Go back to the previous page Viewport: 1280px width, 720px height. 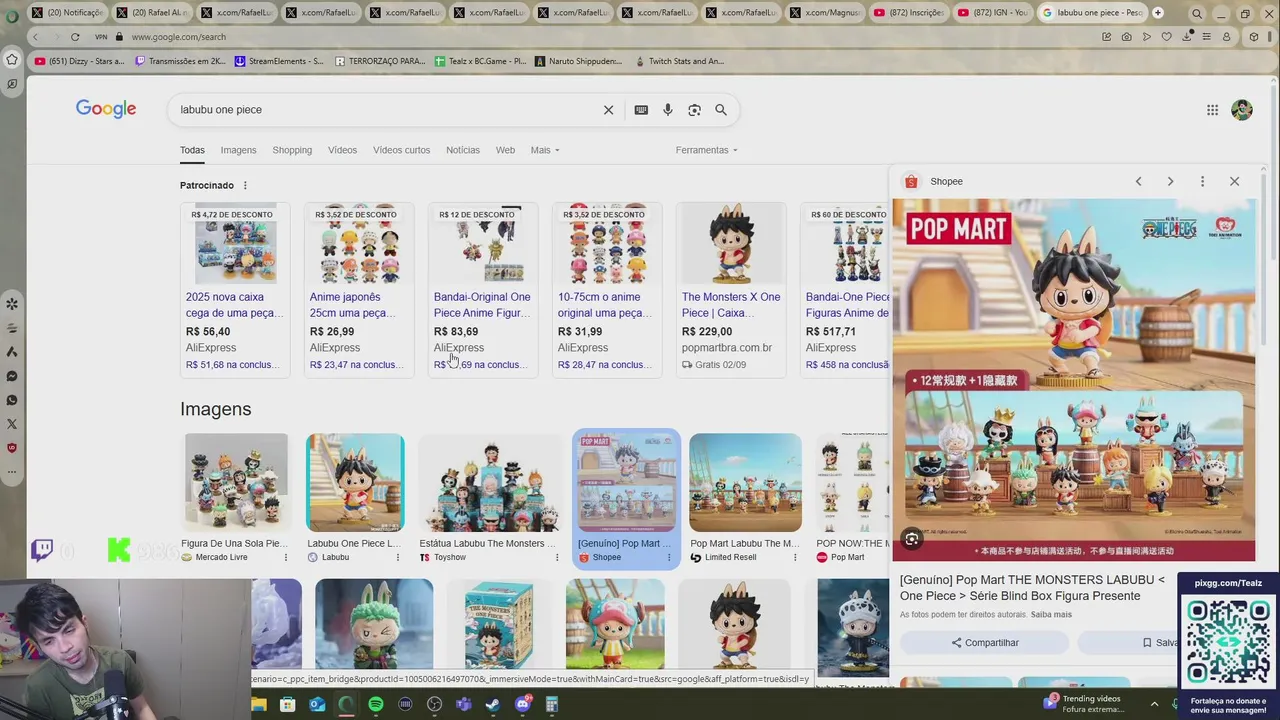click(x=35, y=37)
